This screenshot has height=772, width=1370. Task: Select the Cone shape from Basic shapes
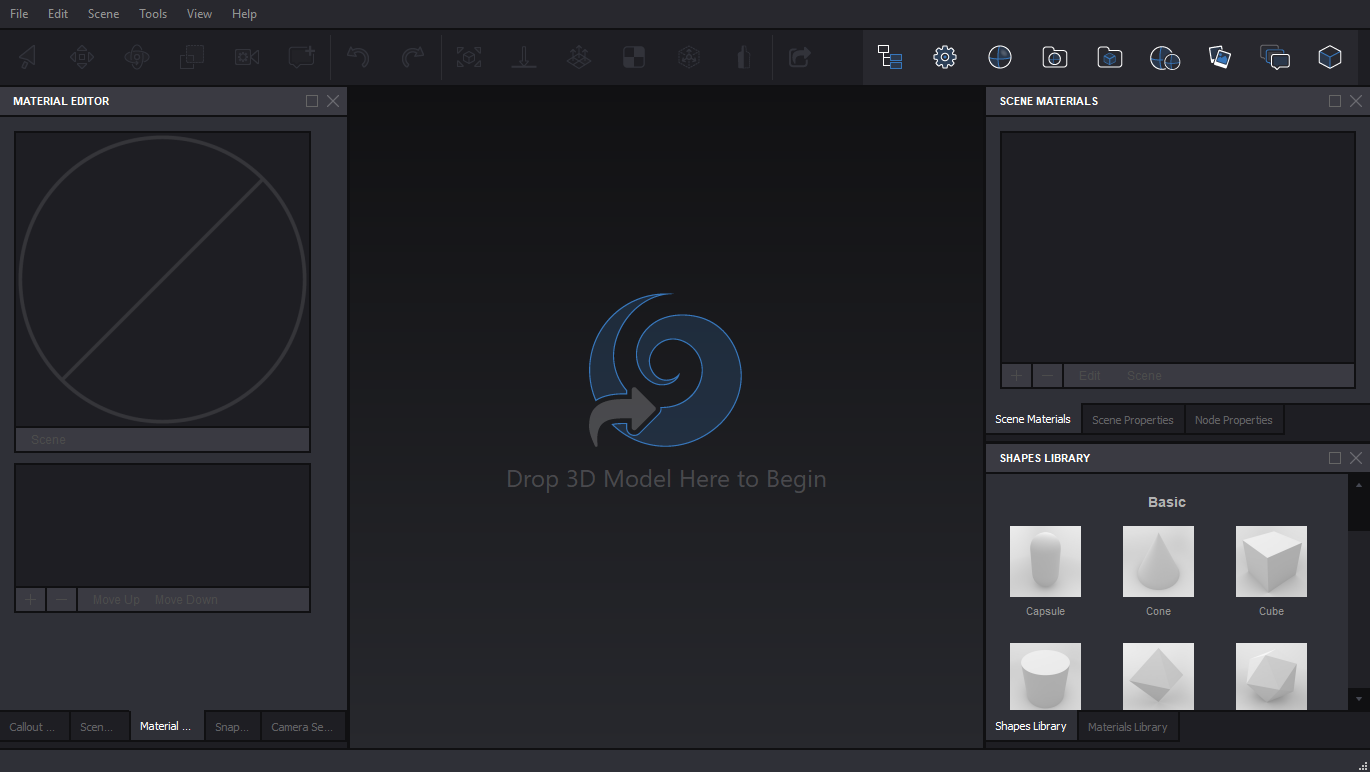pos(1158,561)
